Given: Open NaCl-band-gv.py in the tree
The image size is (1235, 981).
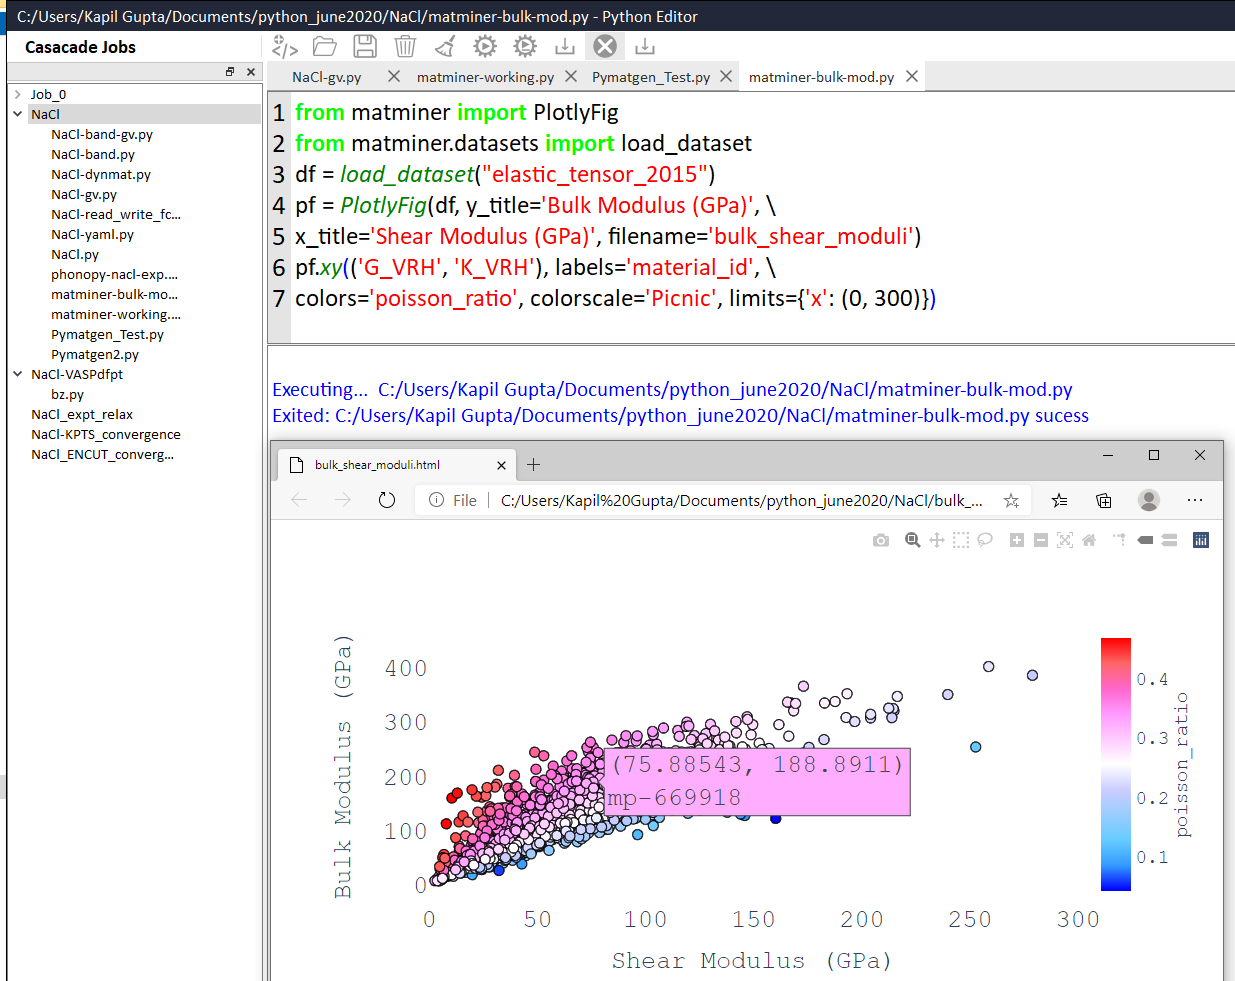Looking at the screenshot, I should [102, 135].
